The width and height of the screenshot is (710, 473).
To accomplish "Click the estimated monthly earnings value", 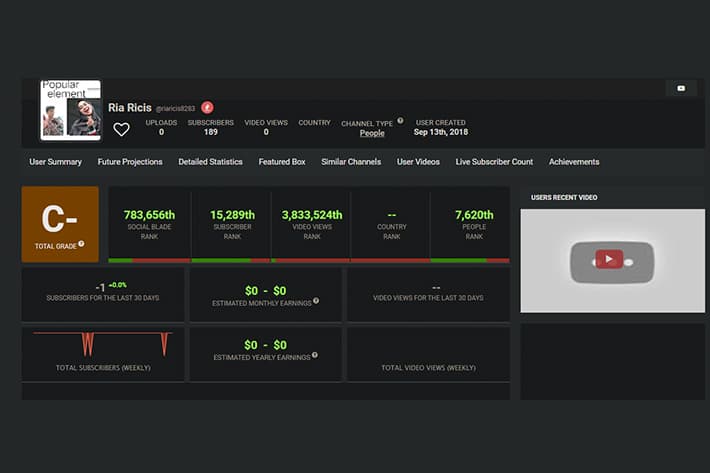I will pos(265,291).
